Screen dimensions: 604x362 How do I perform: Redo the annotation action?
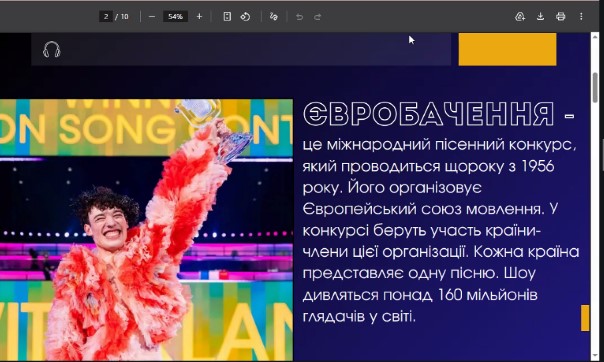click(317, 17)
